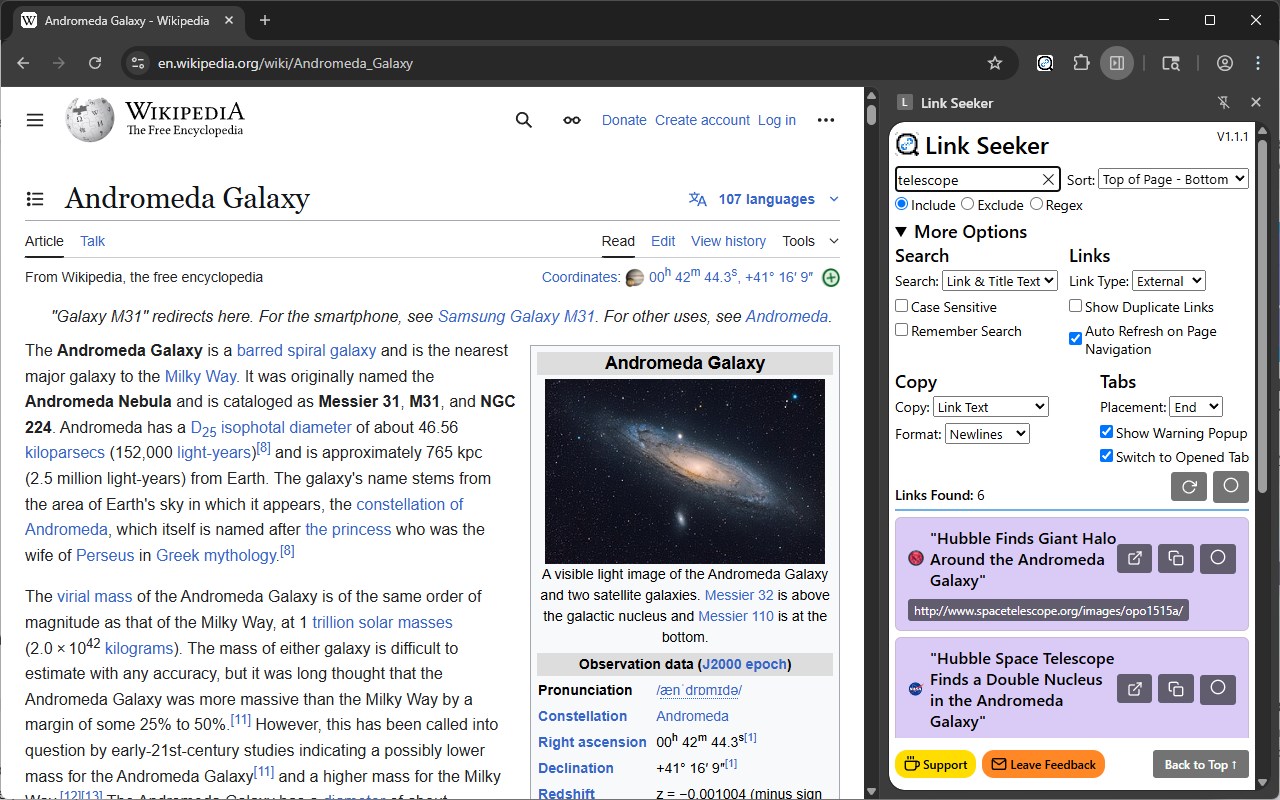Open the Wikipedia personal tools ellipsis menu
The image size is (1280, 800).
click(x=826, y=120)
